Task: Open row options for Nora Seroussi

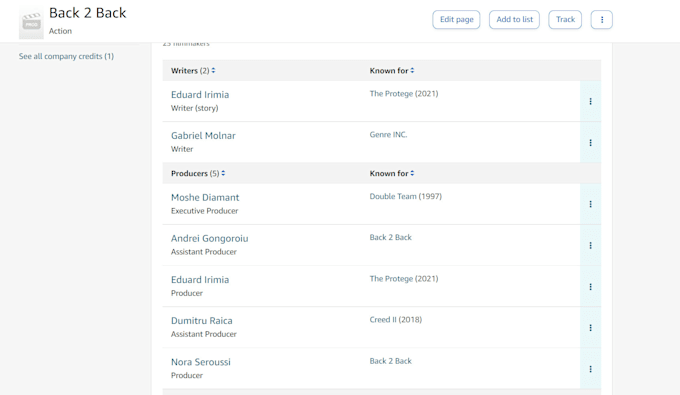Action: (x=590, y=369)
